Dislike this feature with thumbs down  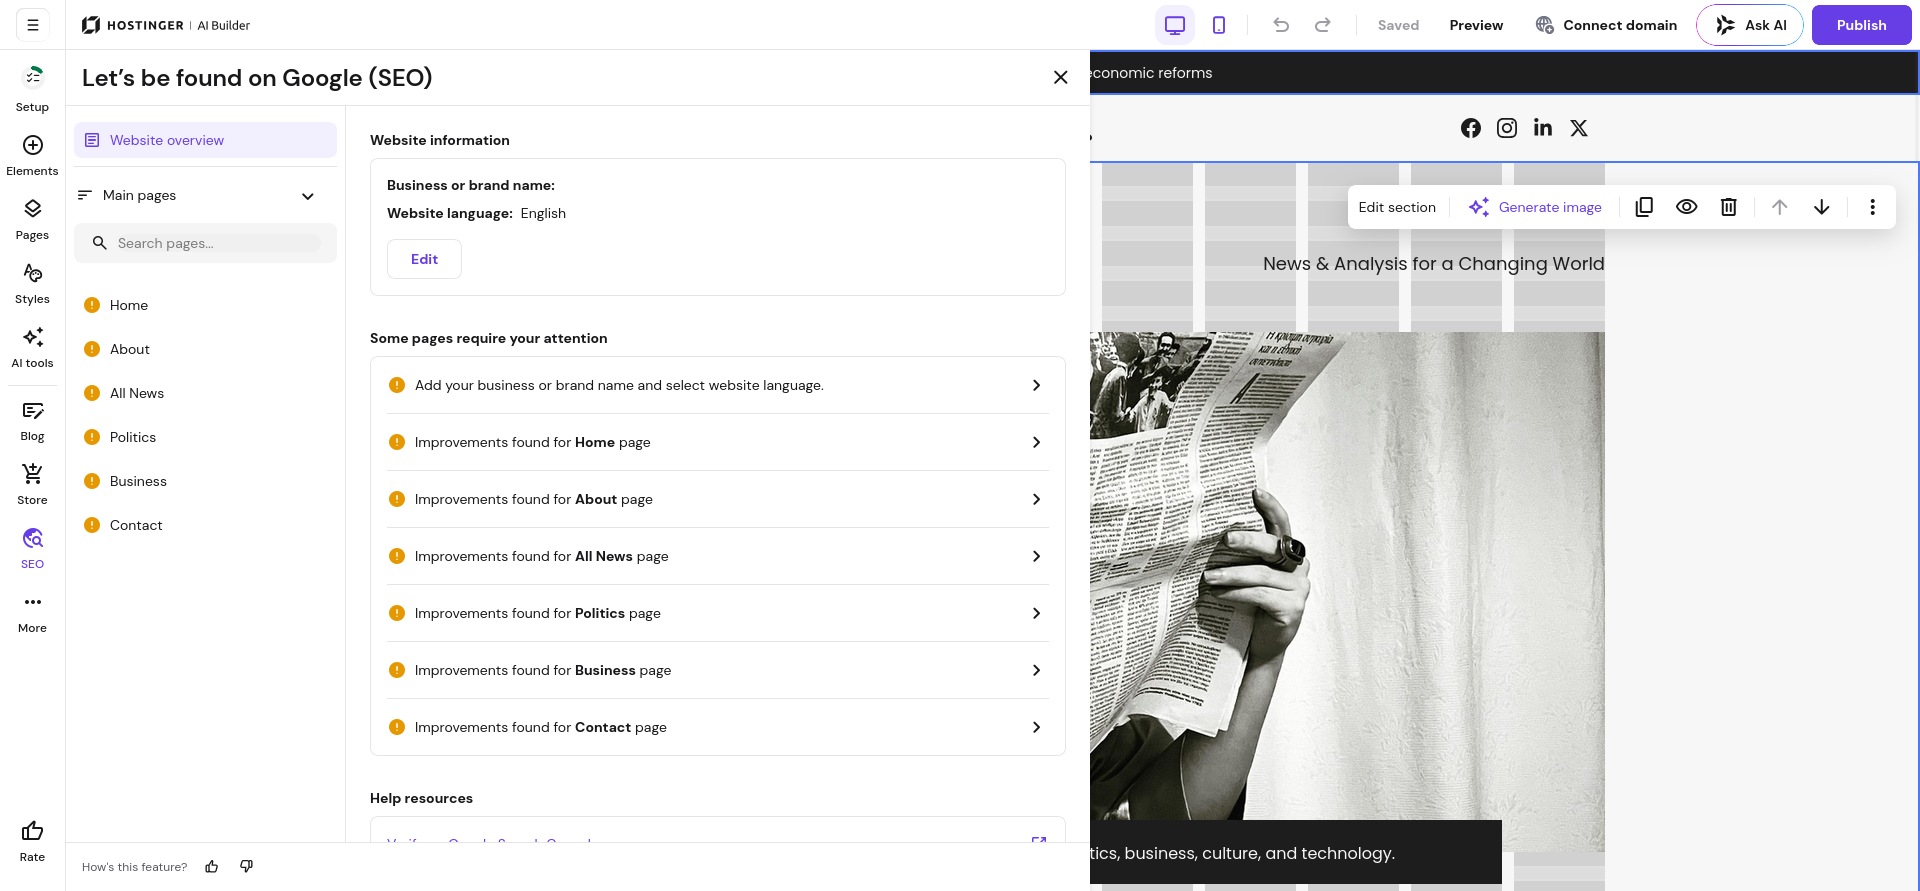pyautogui.click(x=247, y=867)
